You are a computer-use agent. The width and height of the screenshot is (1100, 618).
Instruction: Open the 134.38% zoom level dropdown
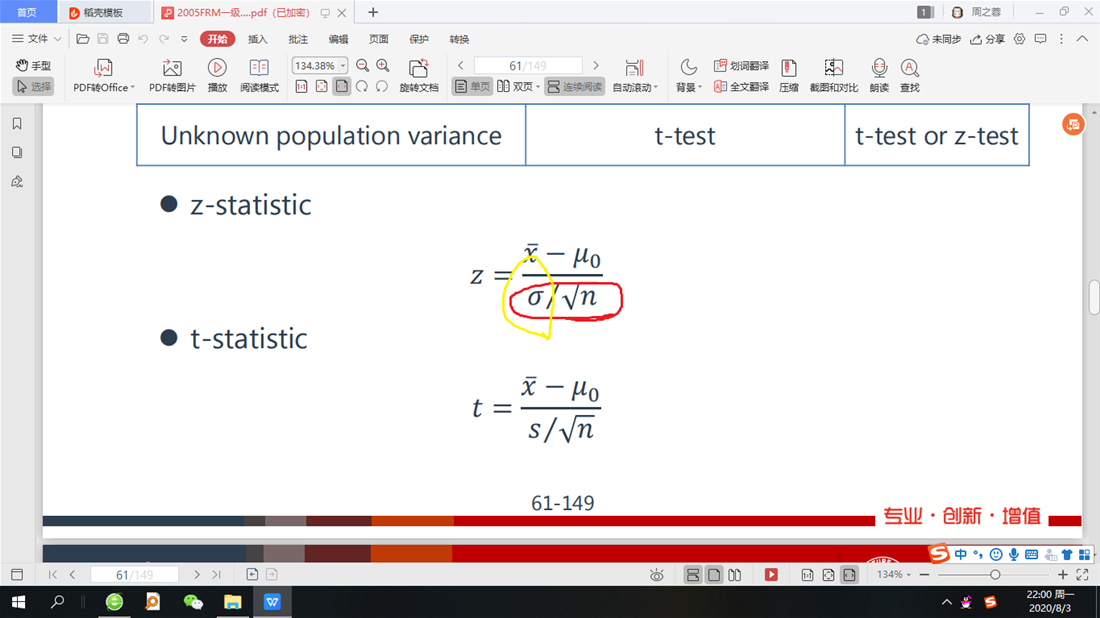[343, 65]
